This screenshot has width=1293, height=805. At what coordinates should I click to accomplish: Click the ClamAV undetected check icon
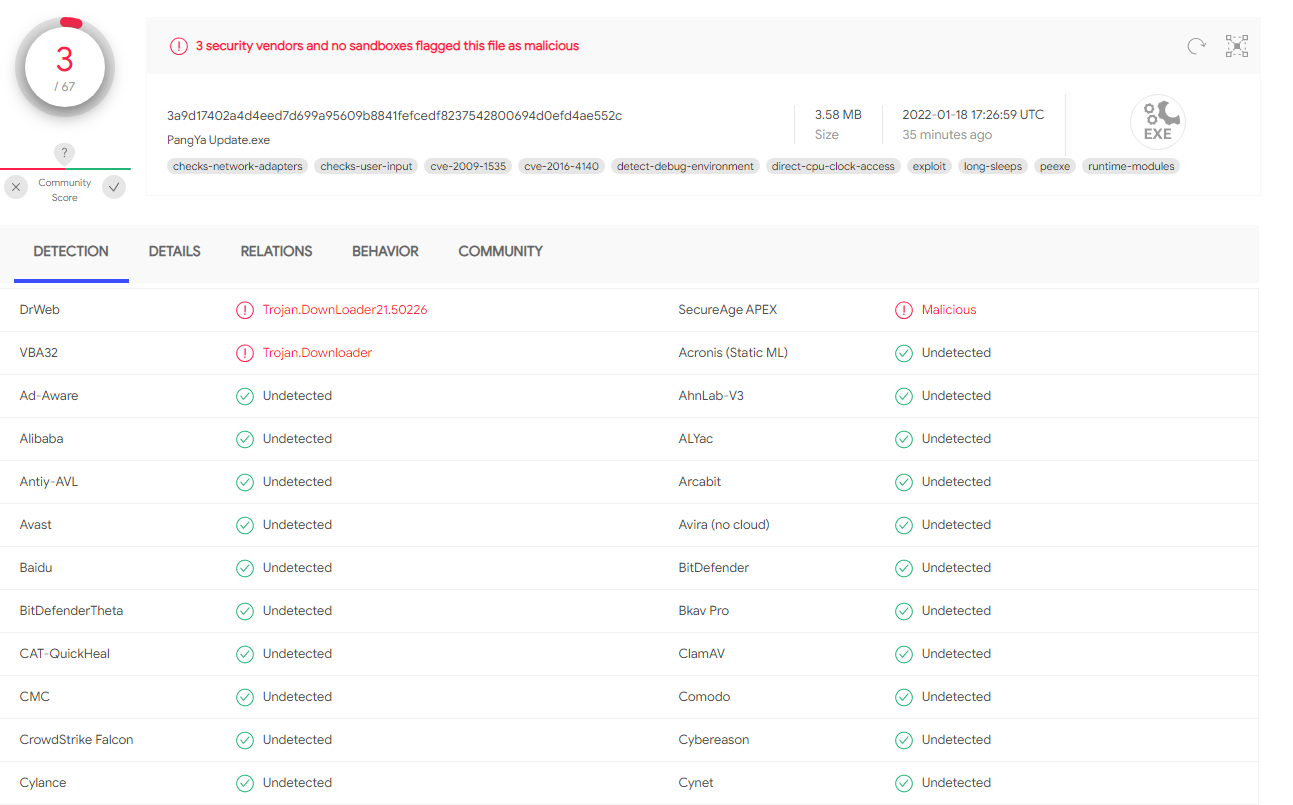coord(904,654)
